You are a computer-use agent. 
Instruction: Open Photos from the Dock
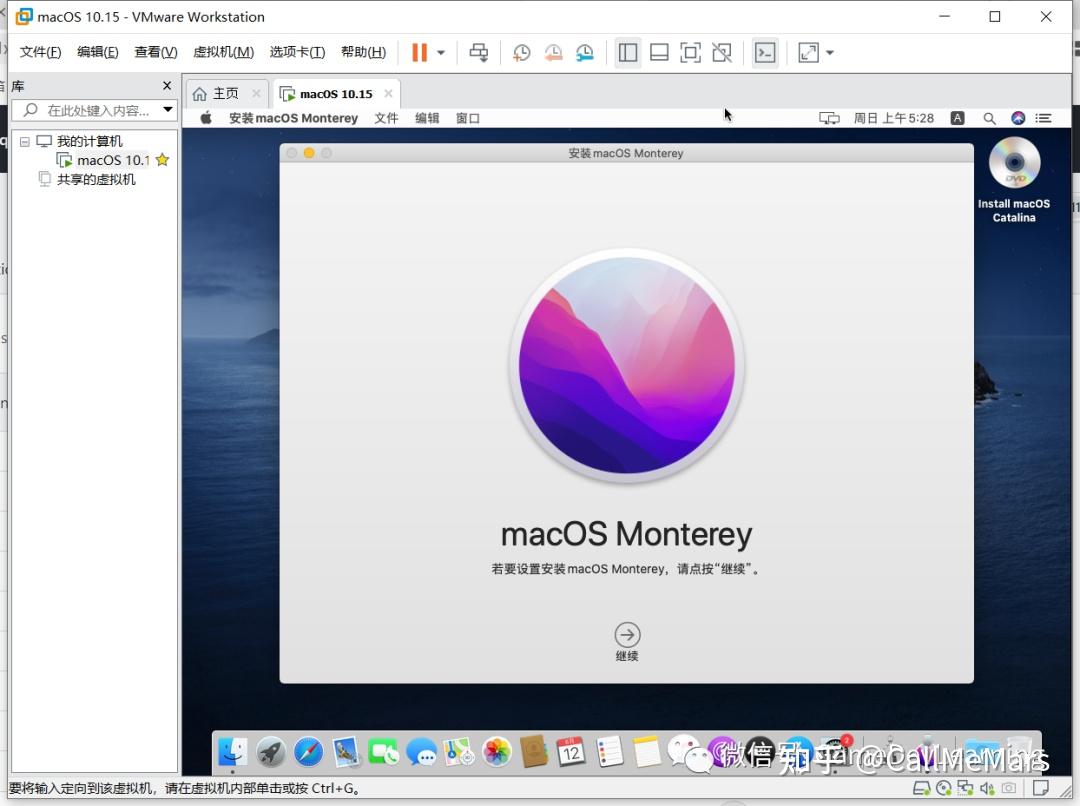497,752
